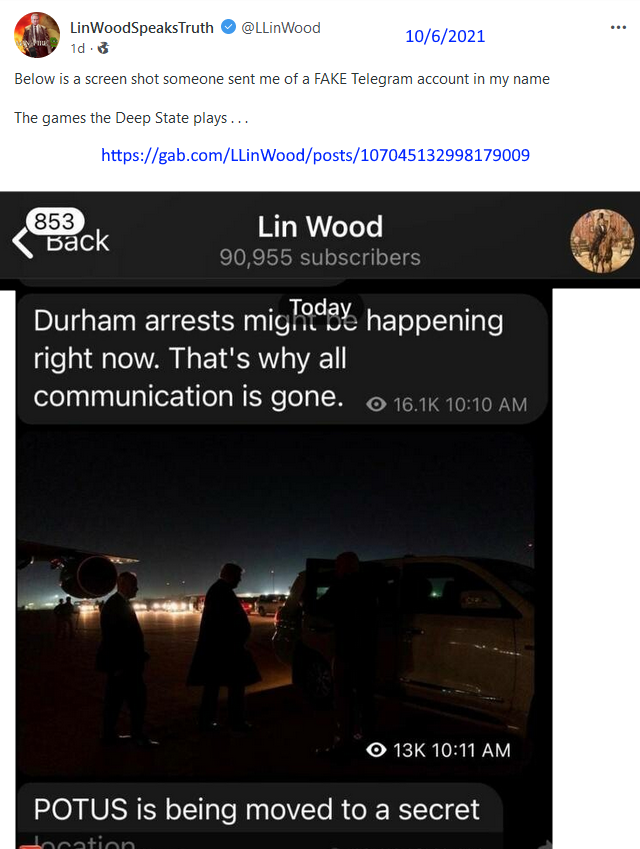Tap the Back chevron arrow in Telegram
640x849 pixels.
point(22,243)
